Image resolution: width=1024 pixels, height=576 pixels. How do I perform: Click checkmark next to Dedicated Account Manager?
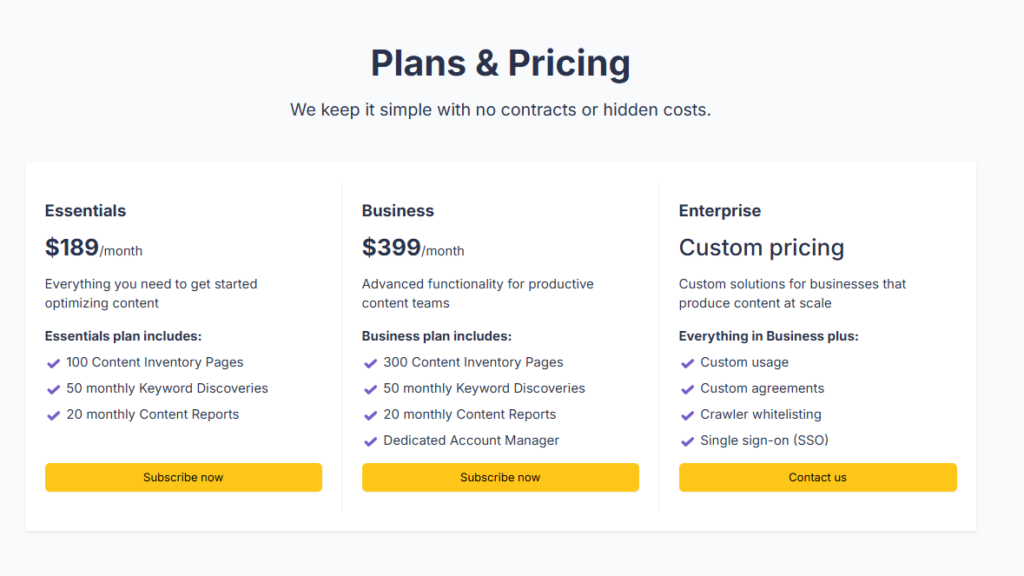[370, 441]
